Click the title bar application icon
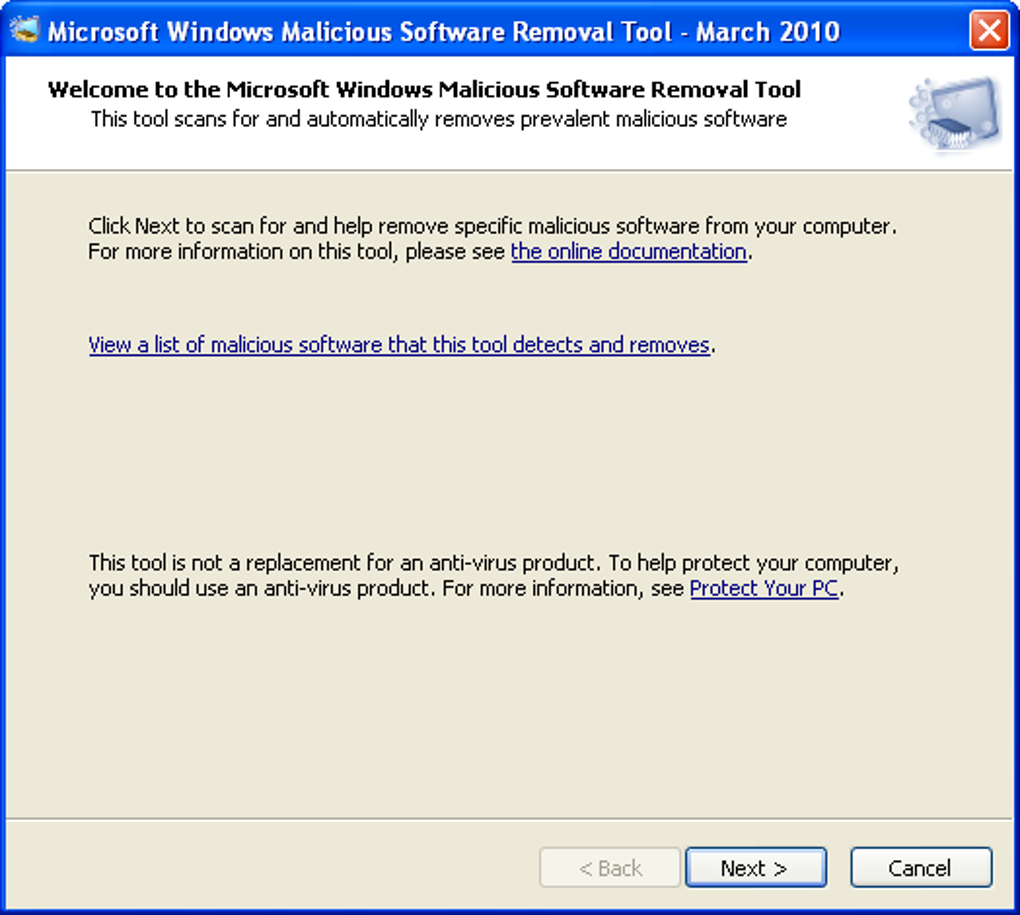 (25, 30)
